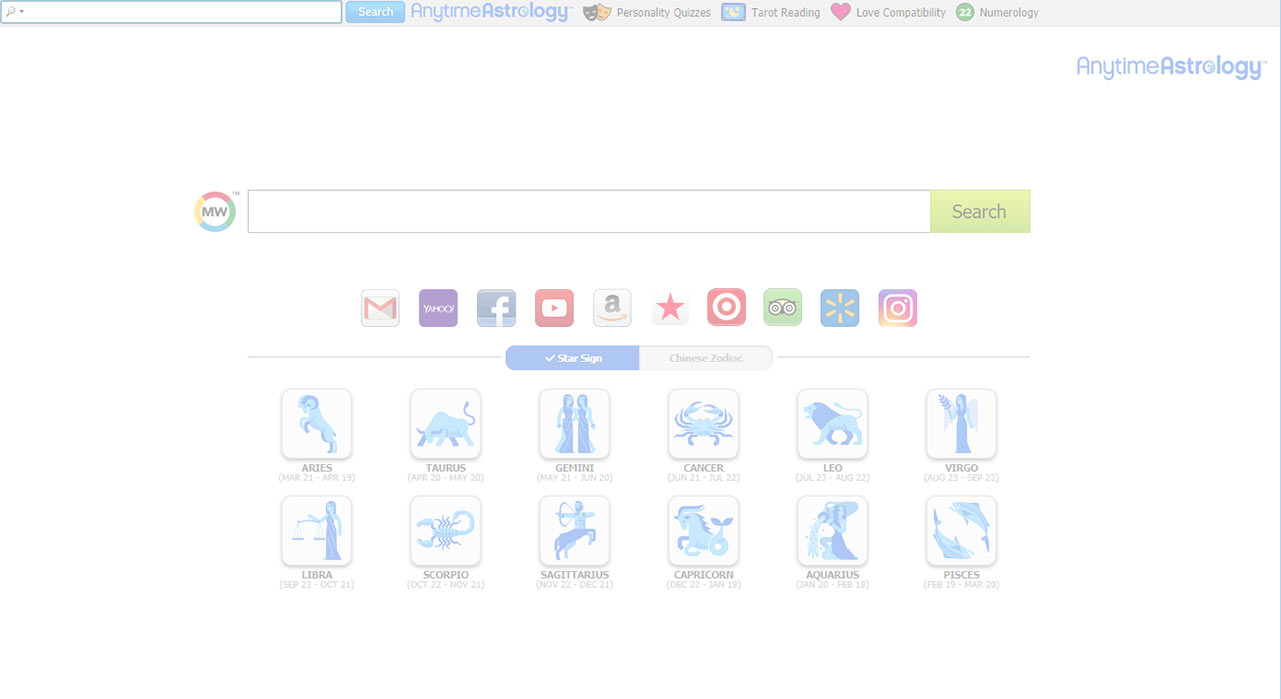Select the Scorpio scorpion sign

tap(446, 531)
